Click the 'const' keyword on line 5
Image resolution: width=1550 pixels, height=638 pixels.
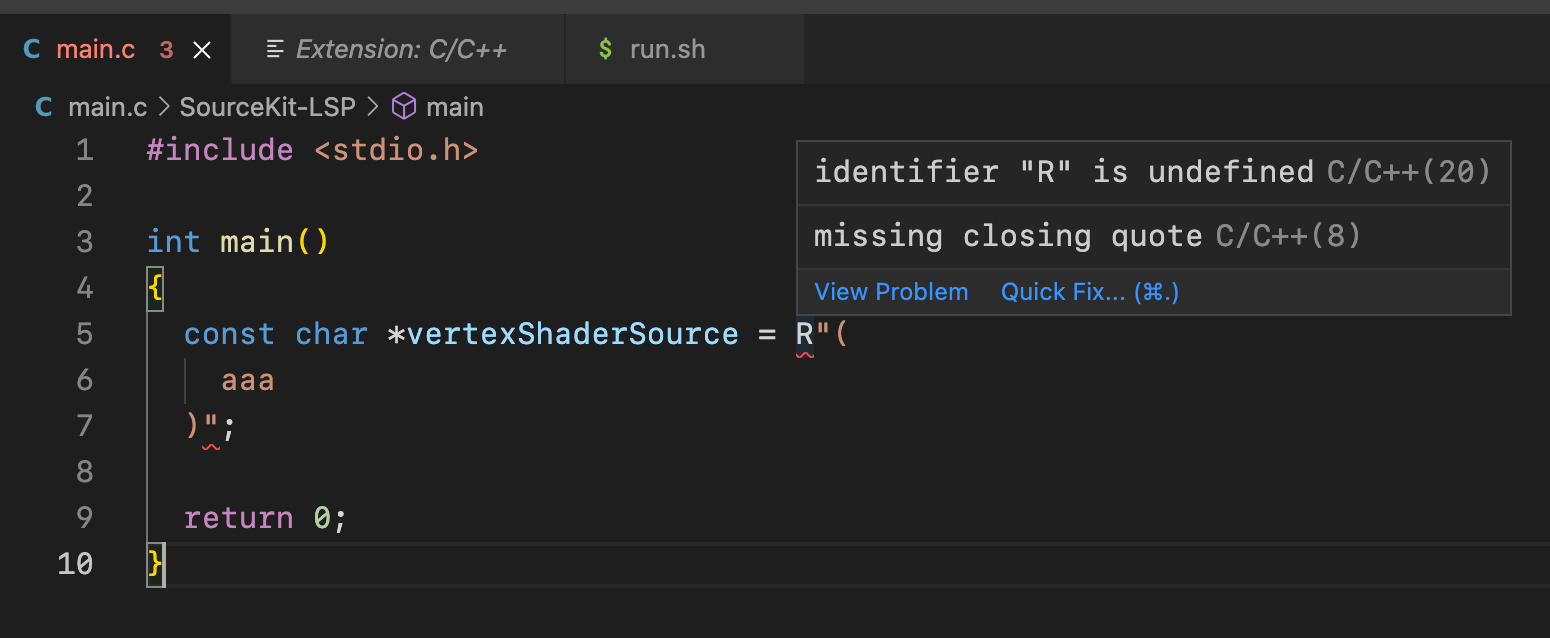[x=229, y=334]
